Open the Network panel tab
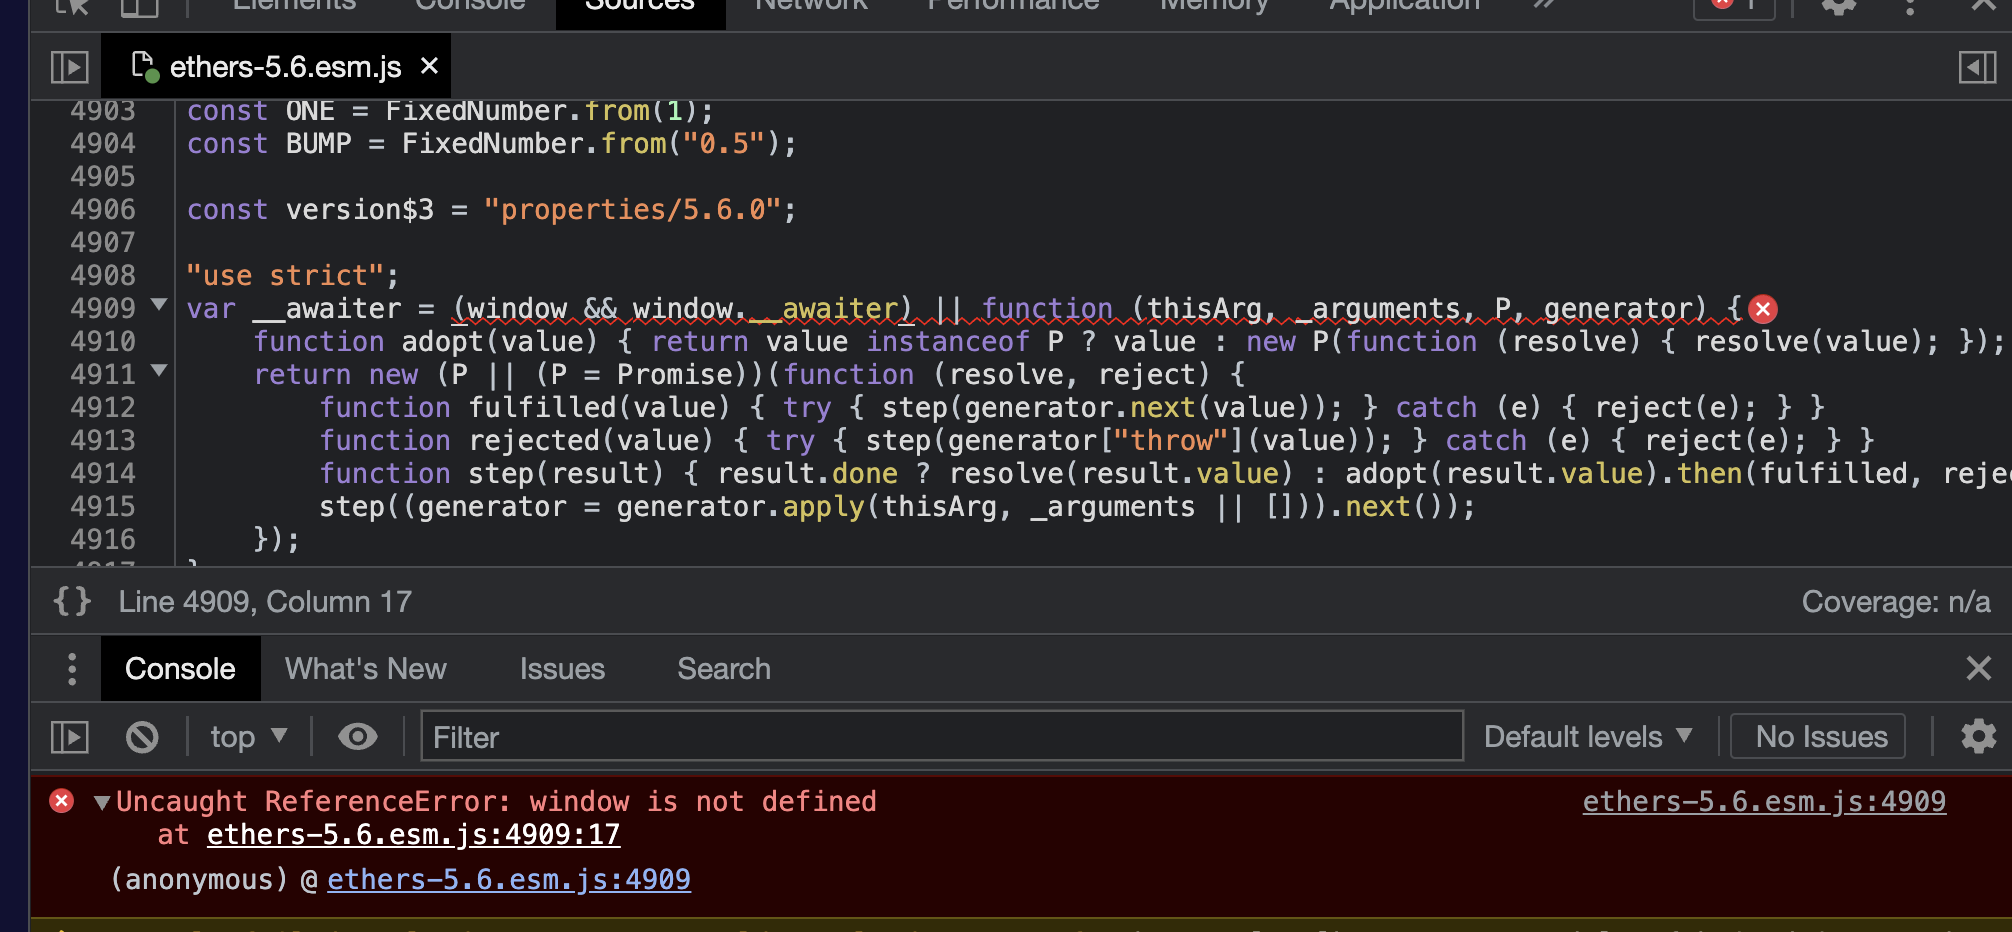 point(811,6)
